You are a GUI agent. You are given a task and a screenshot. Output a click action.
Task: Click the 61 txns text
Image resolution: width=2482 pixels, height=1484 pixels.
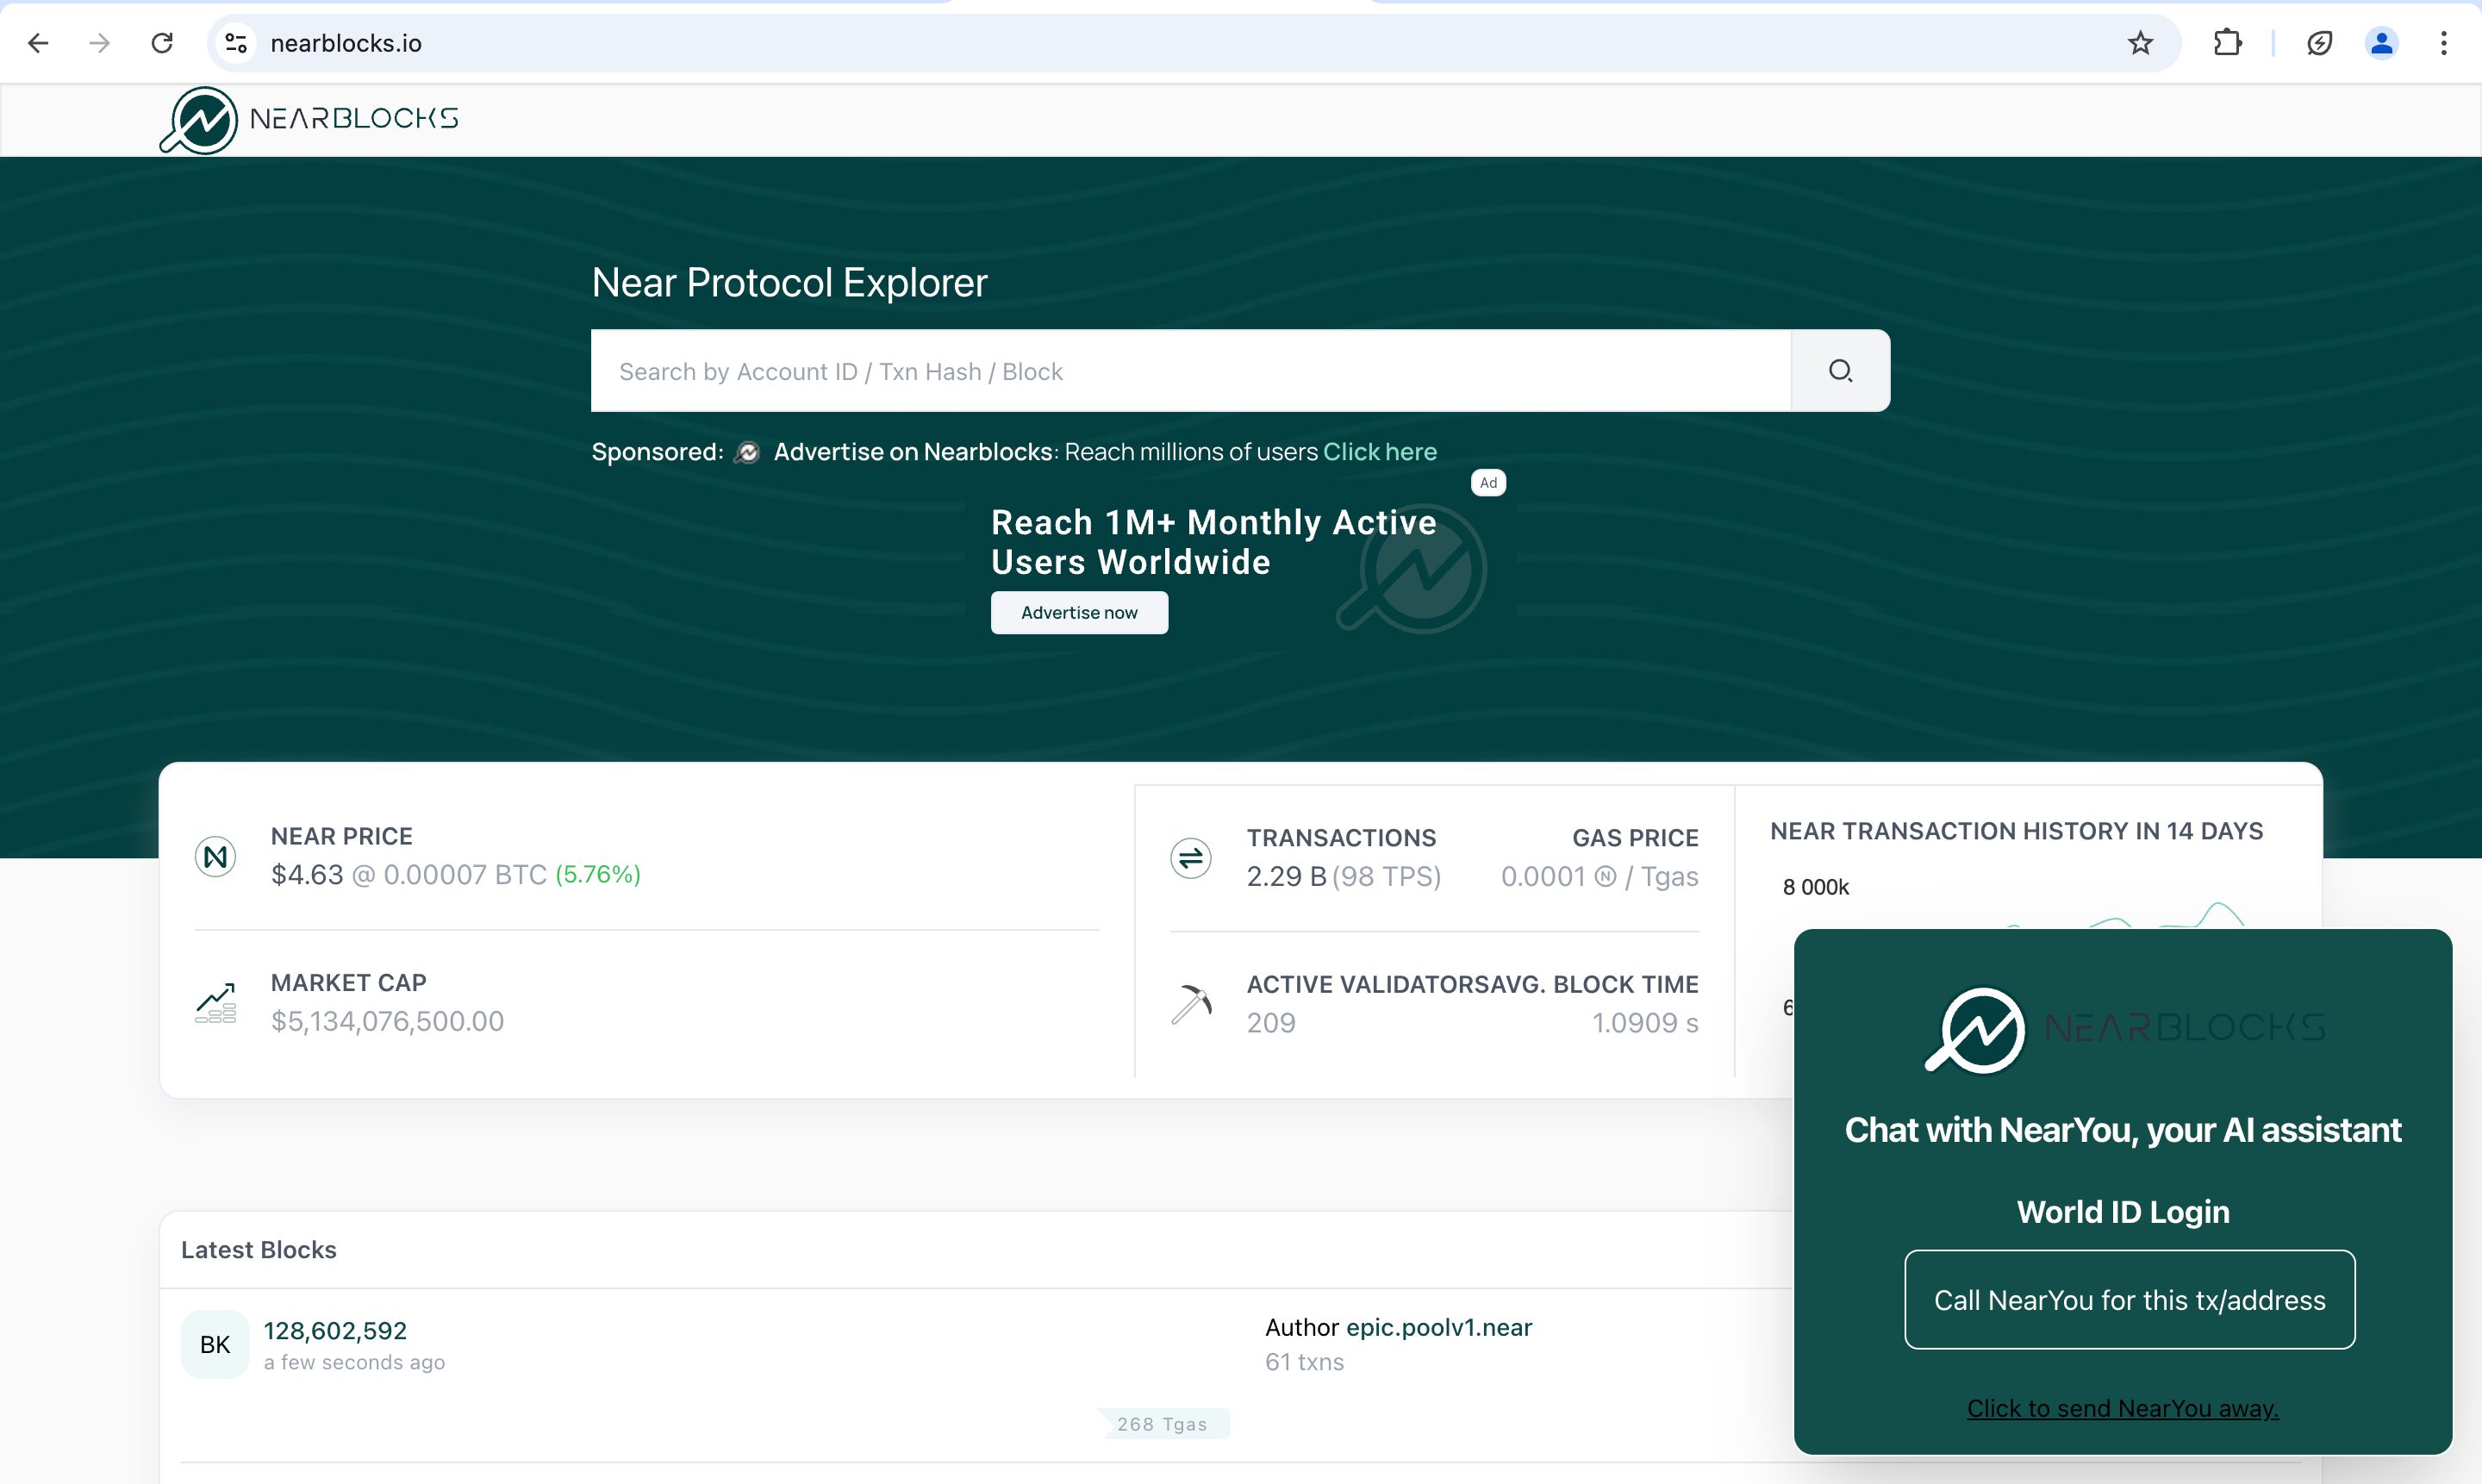[1304, 1361]
